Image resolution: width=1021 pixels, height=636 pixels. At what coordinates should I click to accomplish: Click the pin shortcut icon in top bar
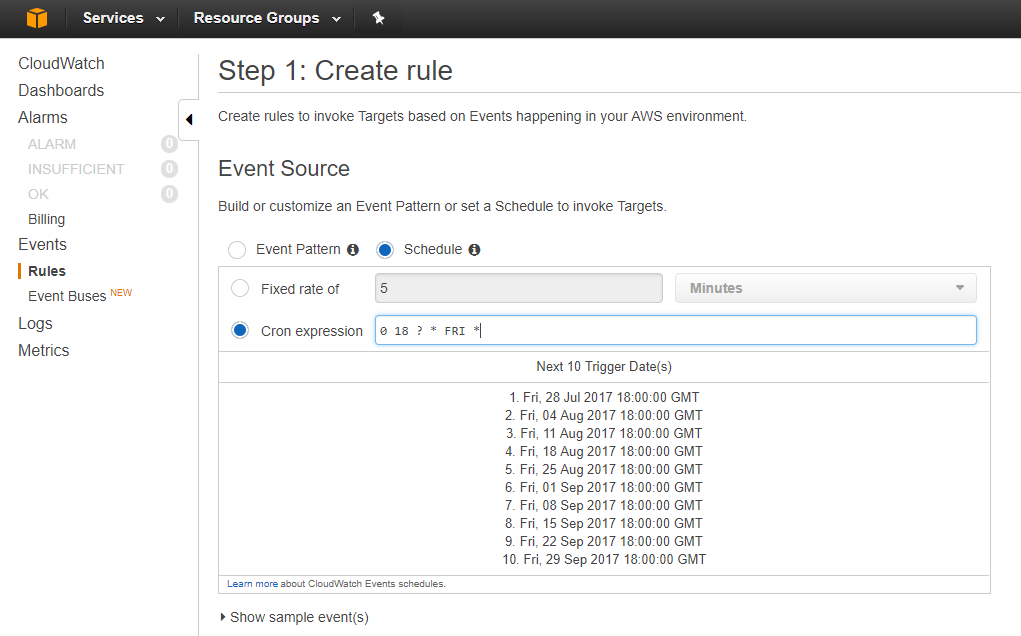coord(378,18)
